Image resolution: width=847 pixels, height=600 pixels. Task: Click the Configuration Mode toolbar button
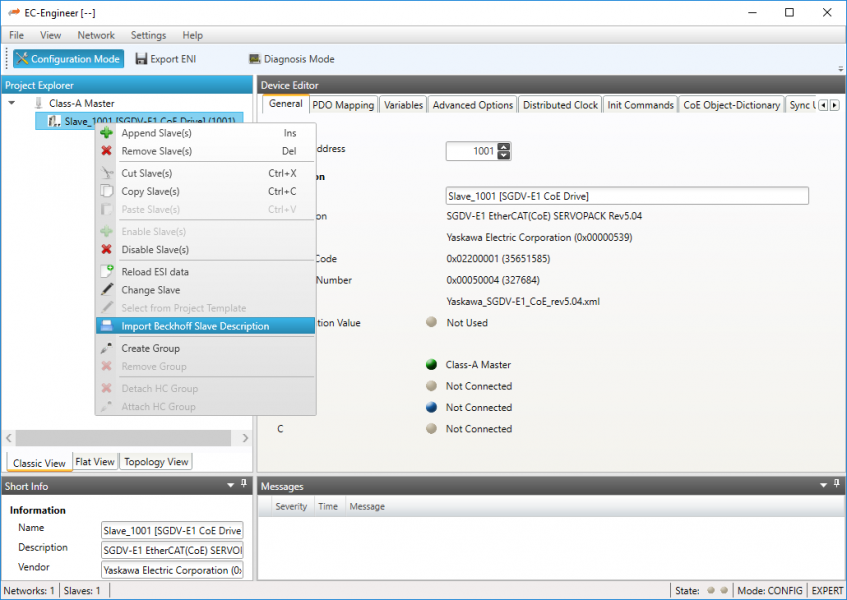point(68,59)
